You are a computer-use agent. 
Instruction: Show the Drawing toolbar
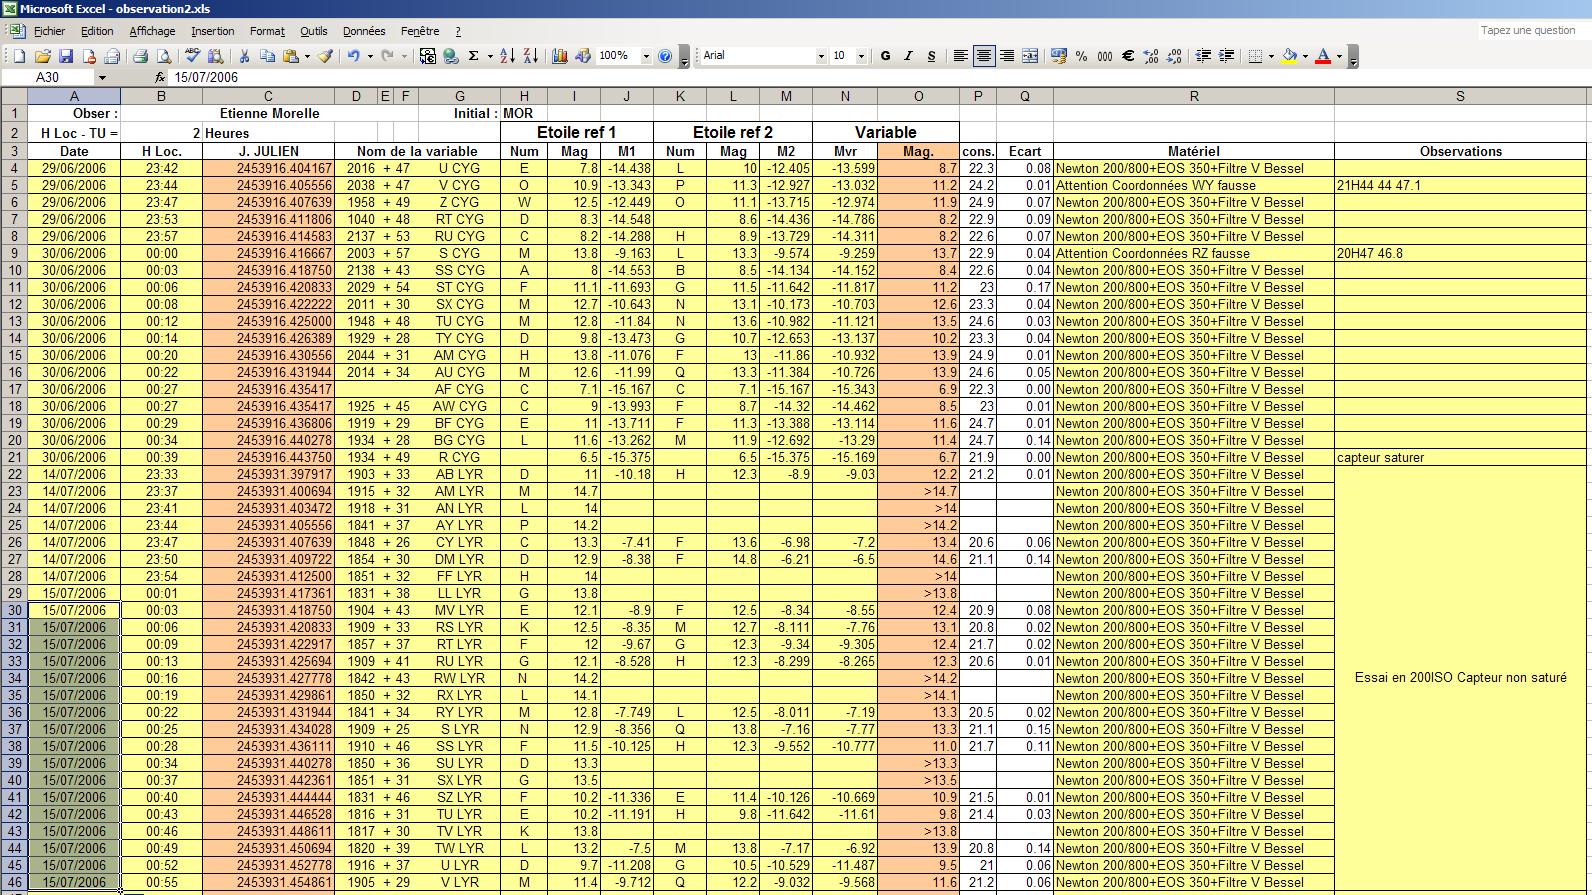583,56
